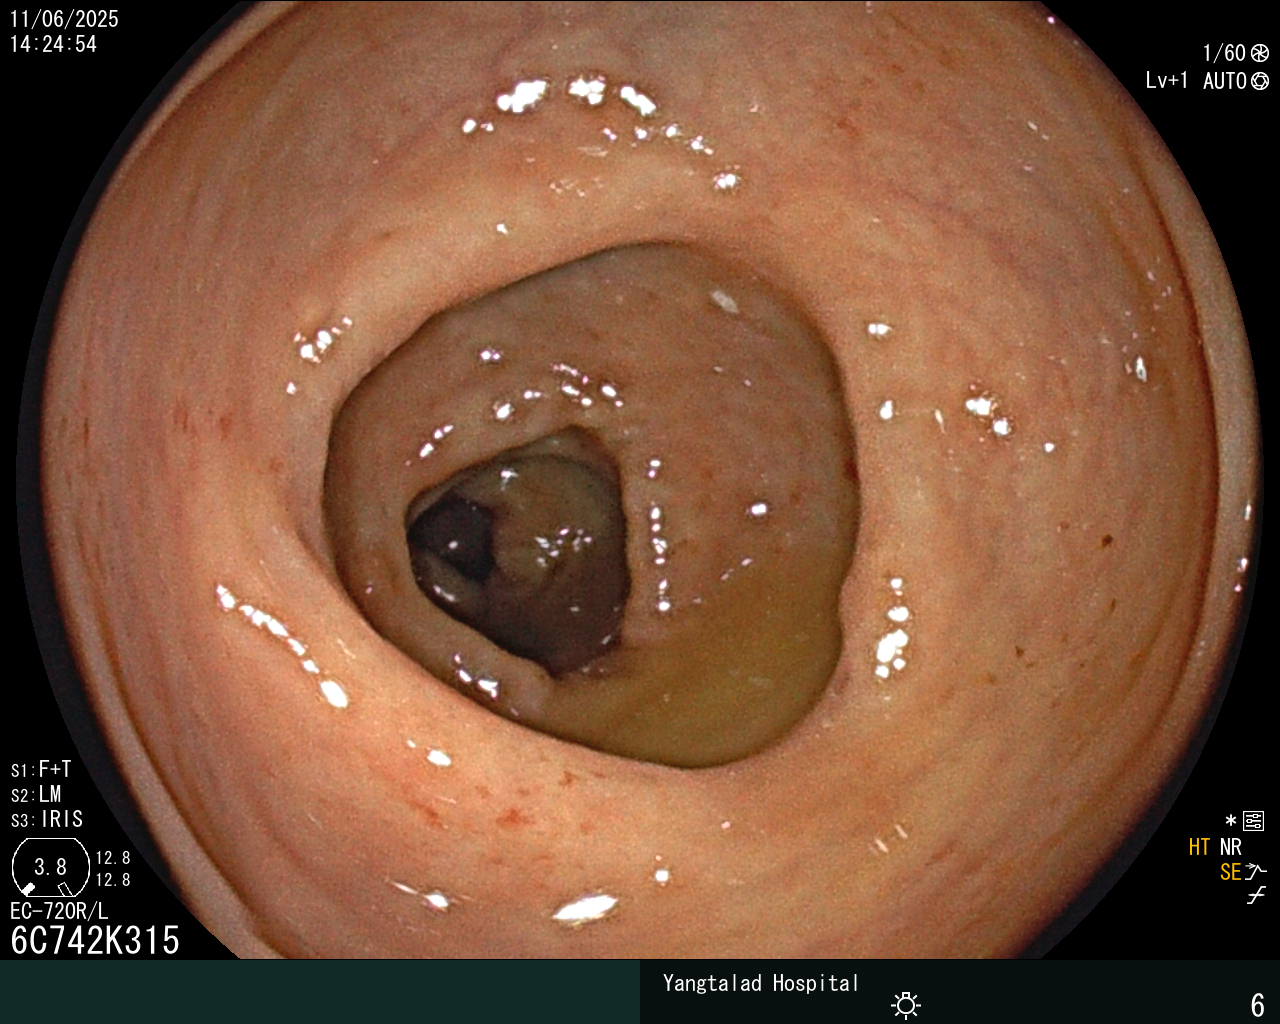1280x1024 pixels.
Task: Click the Lv+1 brightness level
Action: [1167, 80]
